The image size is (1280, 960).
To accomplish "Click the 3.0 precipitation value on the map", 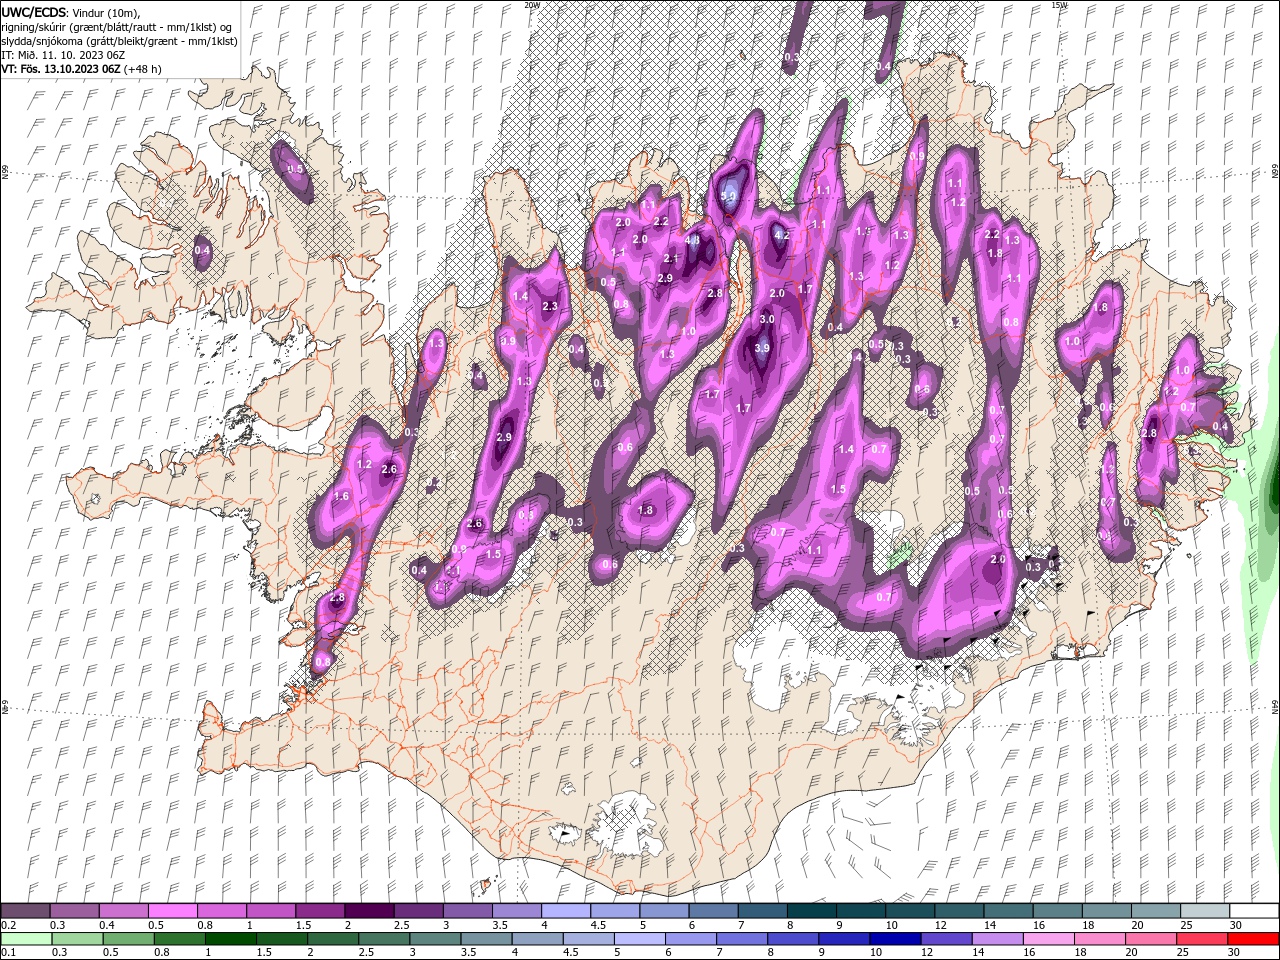I will [767, 319].
